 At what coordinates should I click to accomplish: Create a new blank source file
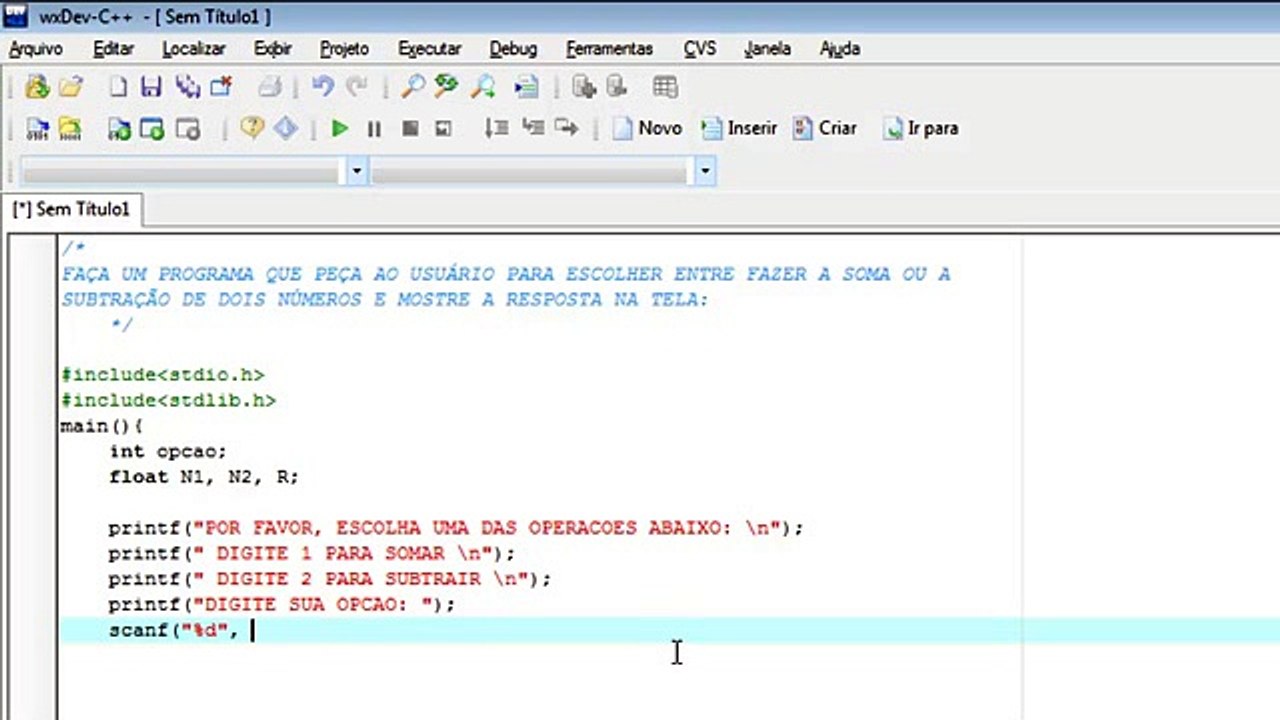tap(118, 87)
